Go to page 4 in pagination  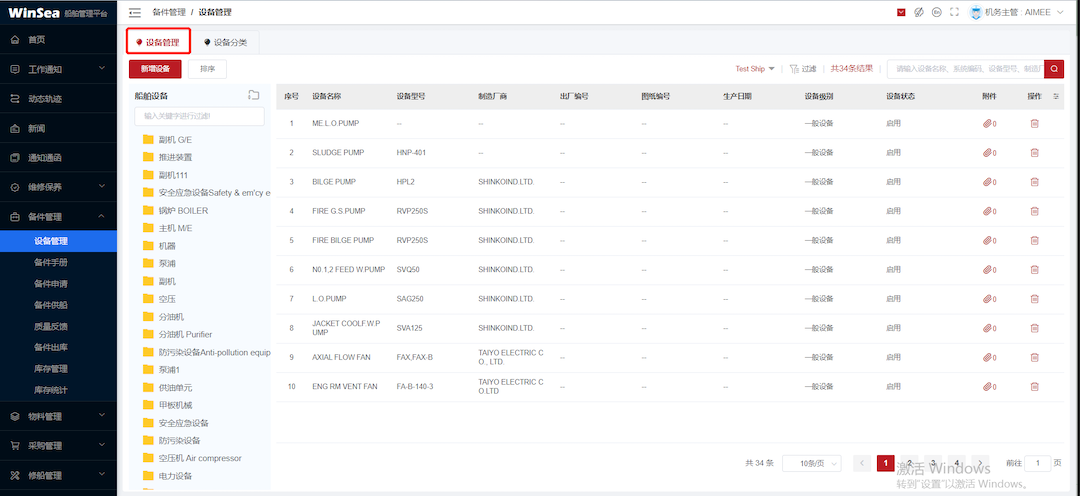pyautogui.click(x=957, y=464)
